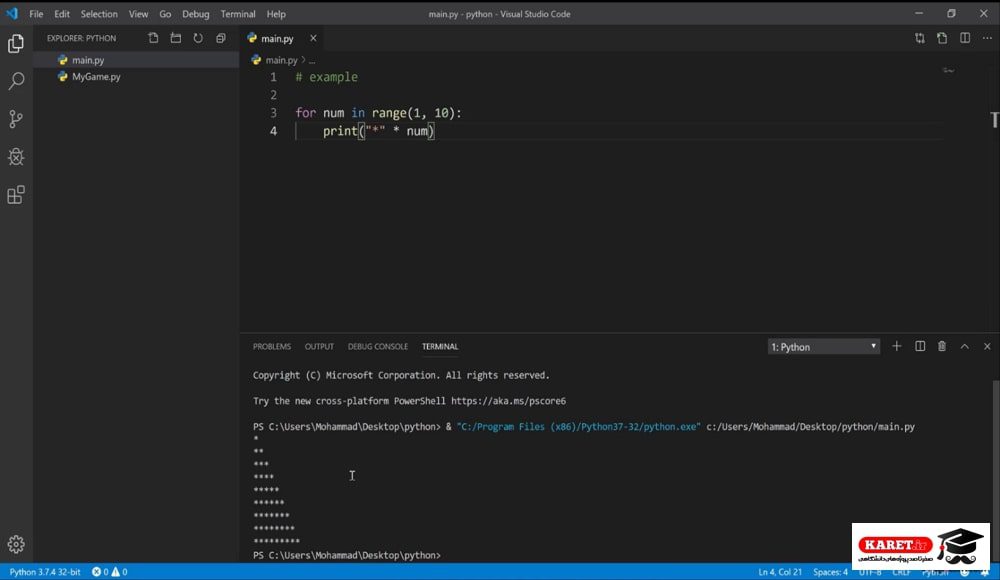Click the breadcrumb ellipsis after main.py
The width and height of the screenshot is (1000, 580).
pyautogui.click(x=312, y=60)
